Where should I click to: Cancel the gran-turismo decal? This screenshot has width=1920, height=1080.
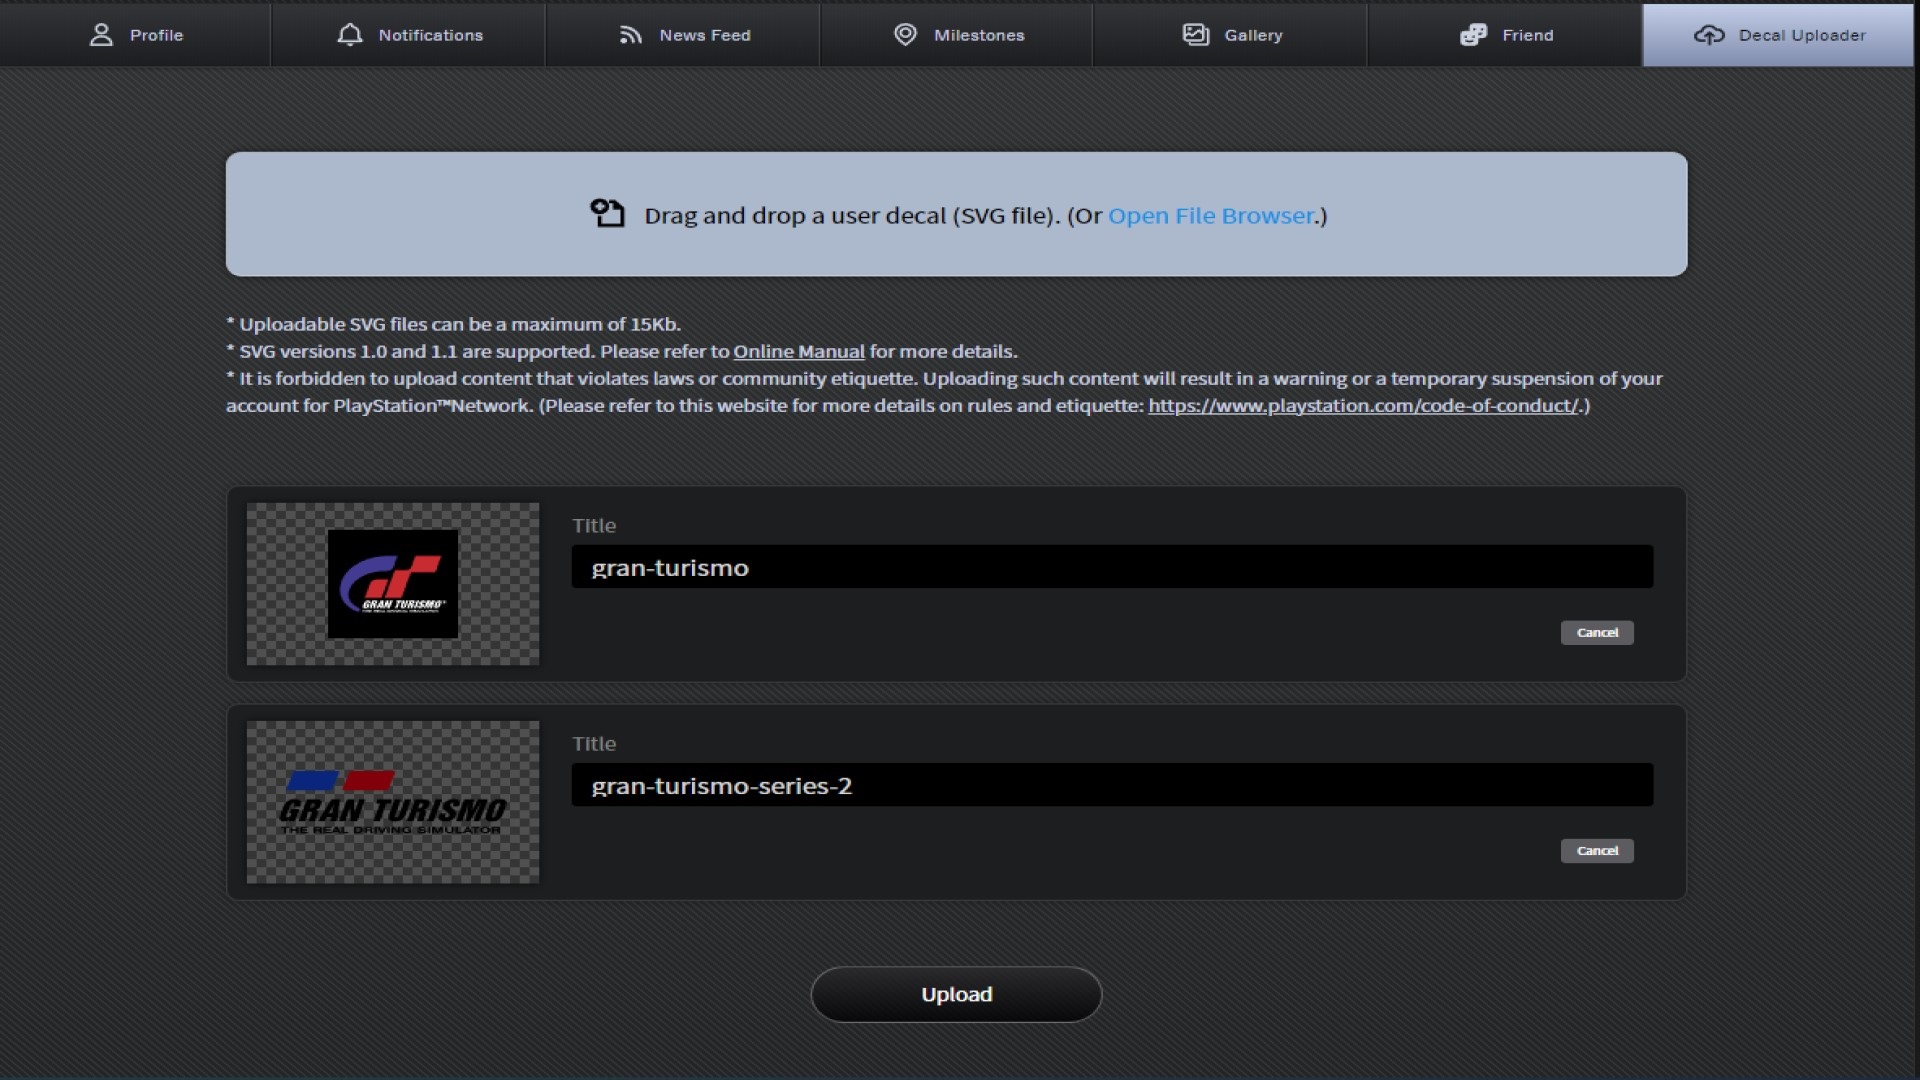1596,633
